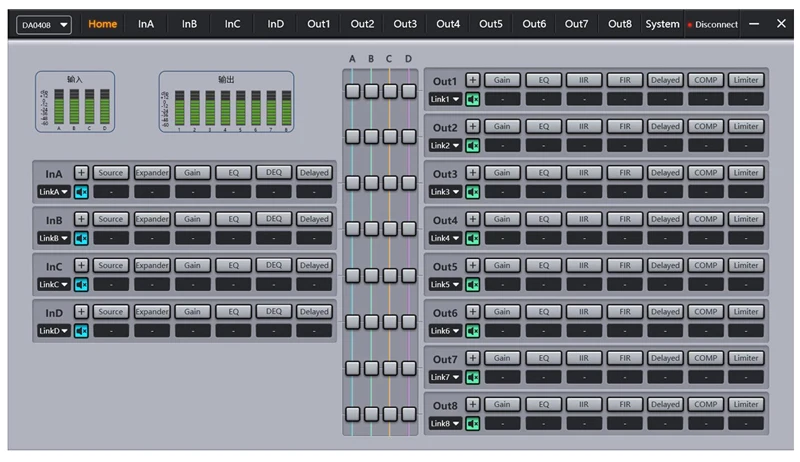Open the LinkC dropdown
The image size is (800, 462).
[54, 285]
